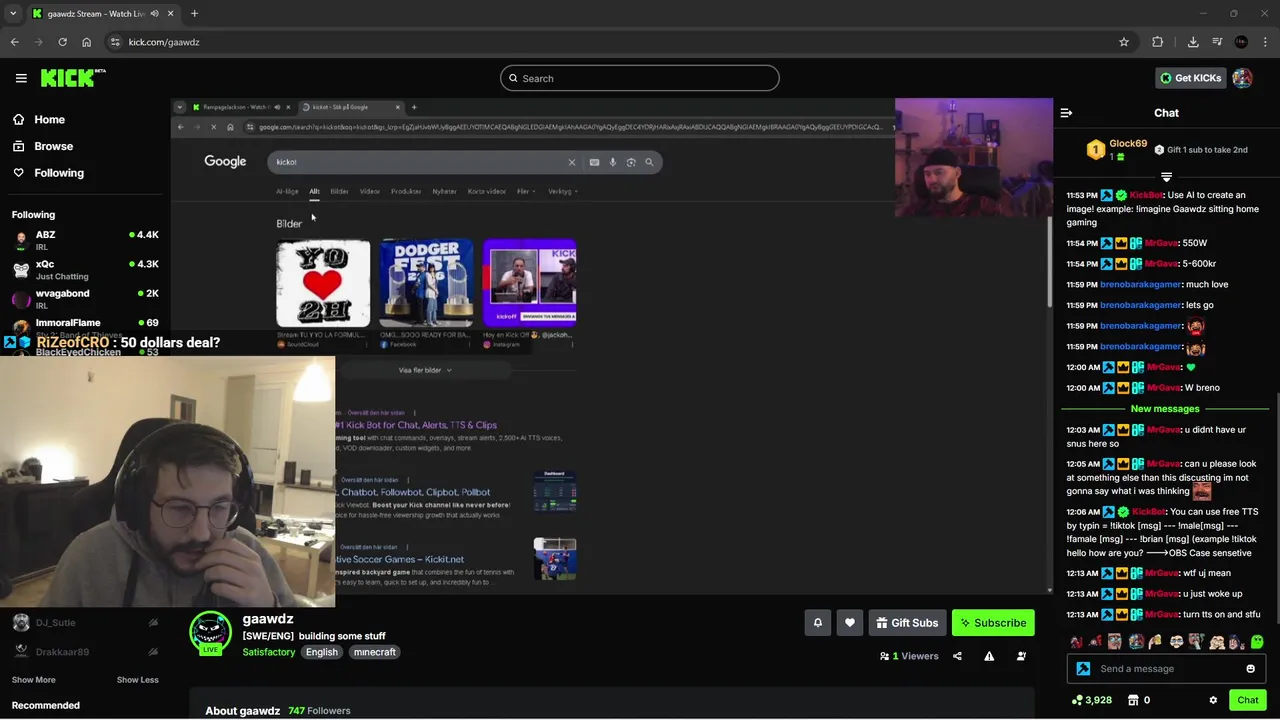Mute the gaawdz Stream tab audio
Viewport: 1280px width, 720px height.
154,14
